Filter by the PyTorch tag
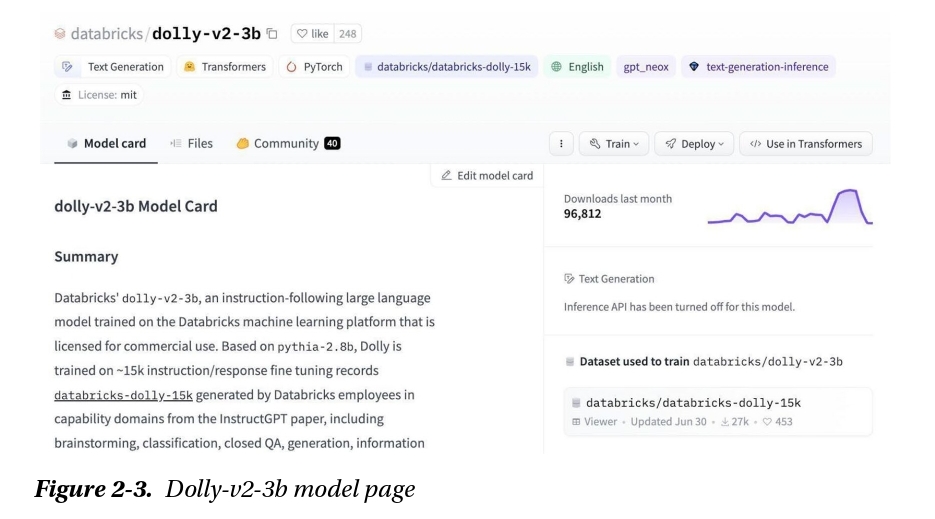Viewport: 935px width, 519px height. click(314, 67)
